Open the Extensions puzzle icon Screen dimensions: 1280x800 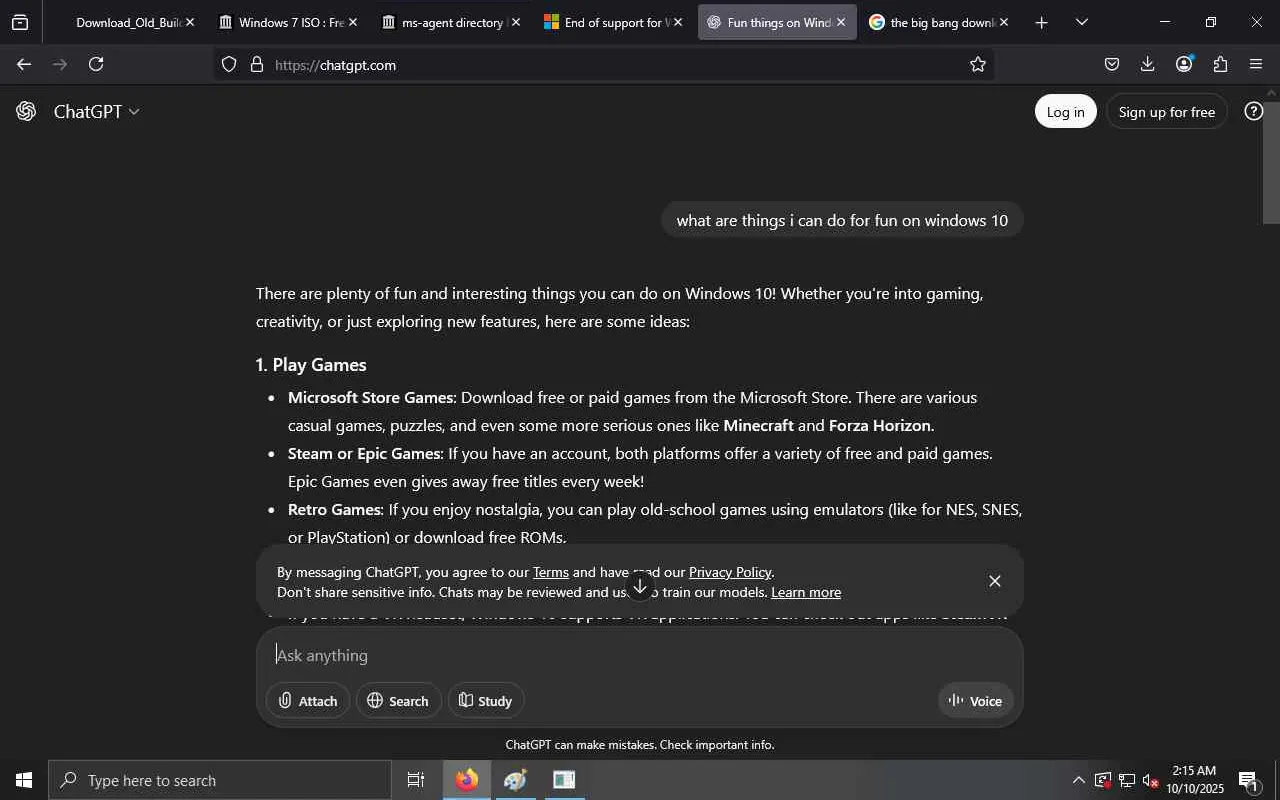pos(1220,64)
